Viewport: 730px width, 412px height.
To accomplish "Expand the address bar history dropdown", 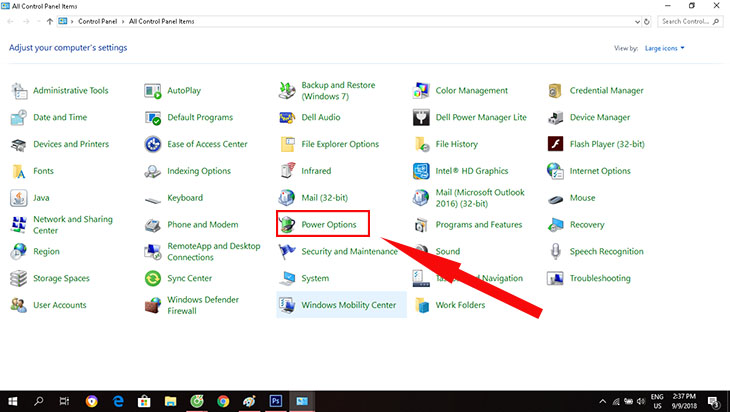I will tap(637, 21).
